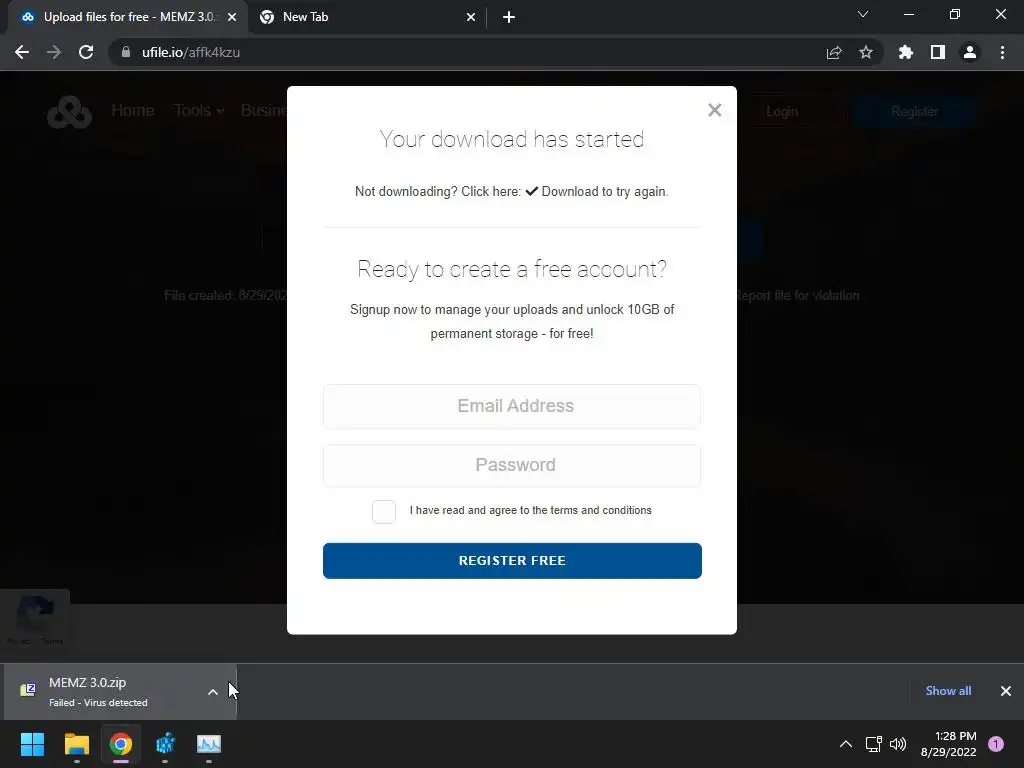Click the ufile.io address bar URL
Image resolution: width=1024 pixels, height=768 pixels.
[x=191, y=52]
